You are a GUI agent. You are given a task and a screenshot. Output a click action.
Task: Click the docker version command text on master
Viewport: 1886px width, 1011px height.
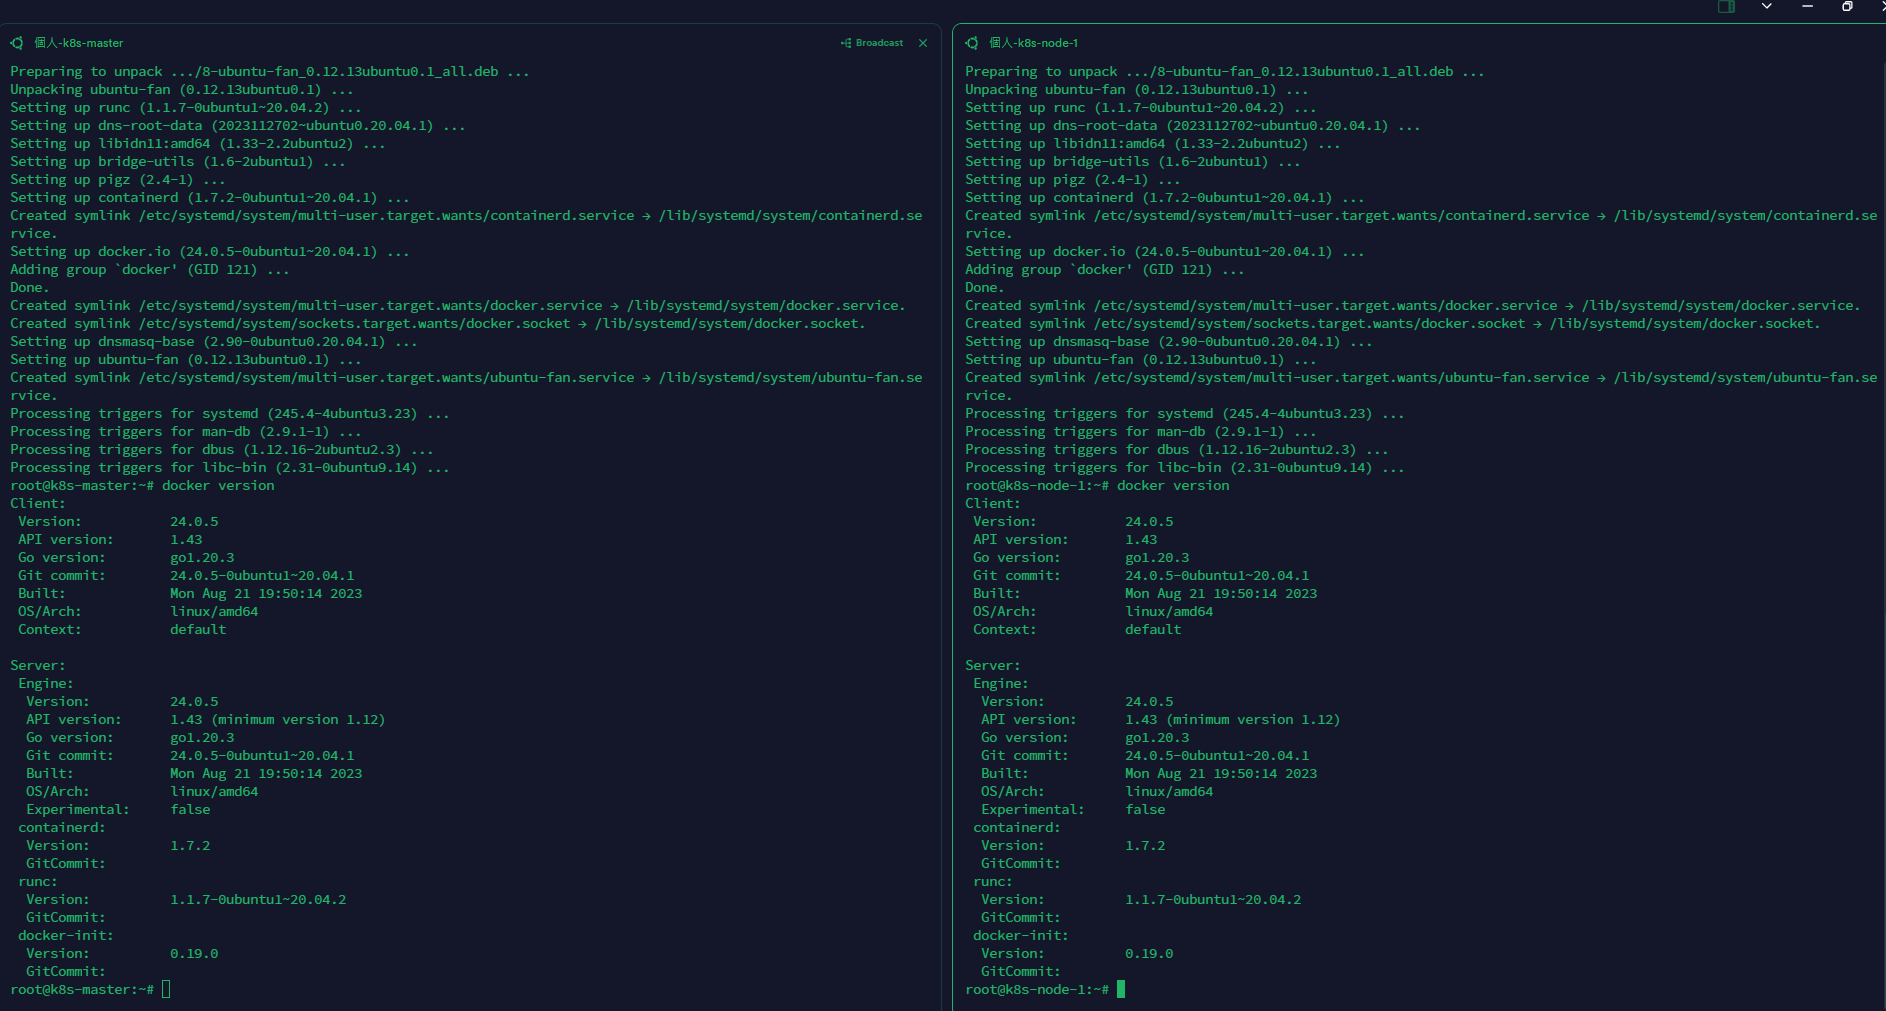tap(217, 485)
